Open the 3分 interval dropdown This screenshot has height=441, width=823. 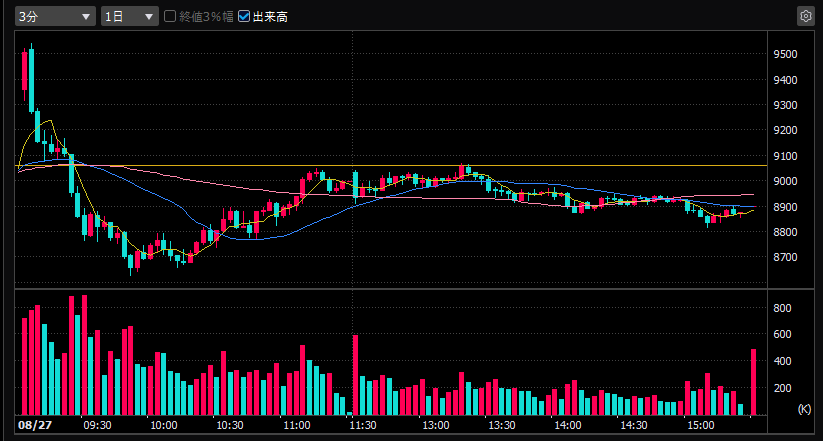55,16
